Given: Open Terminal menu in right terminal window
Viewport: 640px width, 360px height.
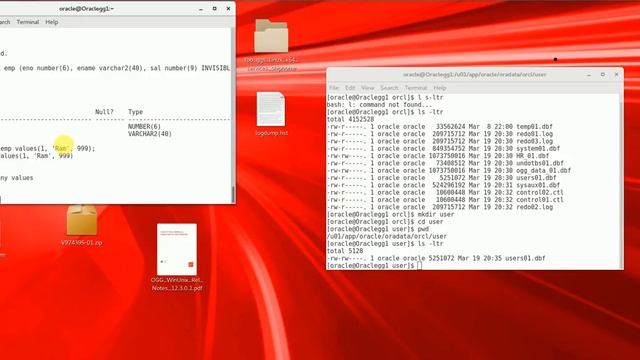Looking at the screenshot, I should pos(416,88).
